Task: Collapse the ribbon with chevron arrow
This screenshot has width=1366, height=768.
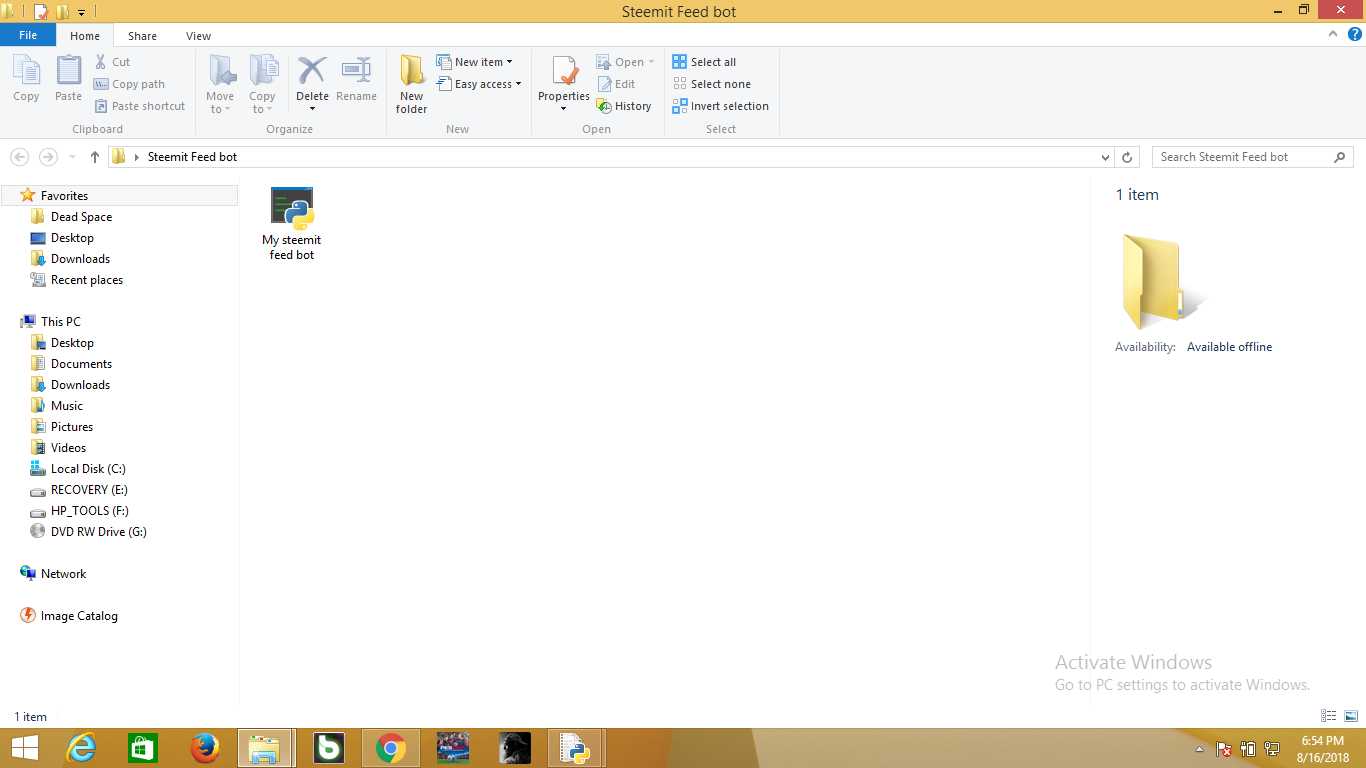Action: [x=1333, y=34]
